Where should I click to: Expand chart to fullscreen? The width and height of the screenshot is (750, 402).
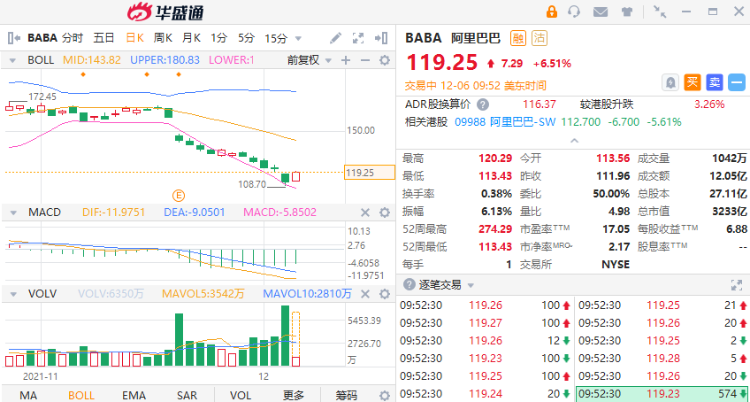tap(358, 38)
